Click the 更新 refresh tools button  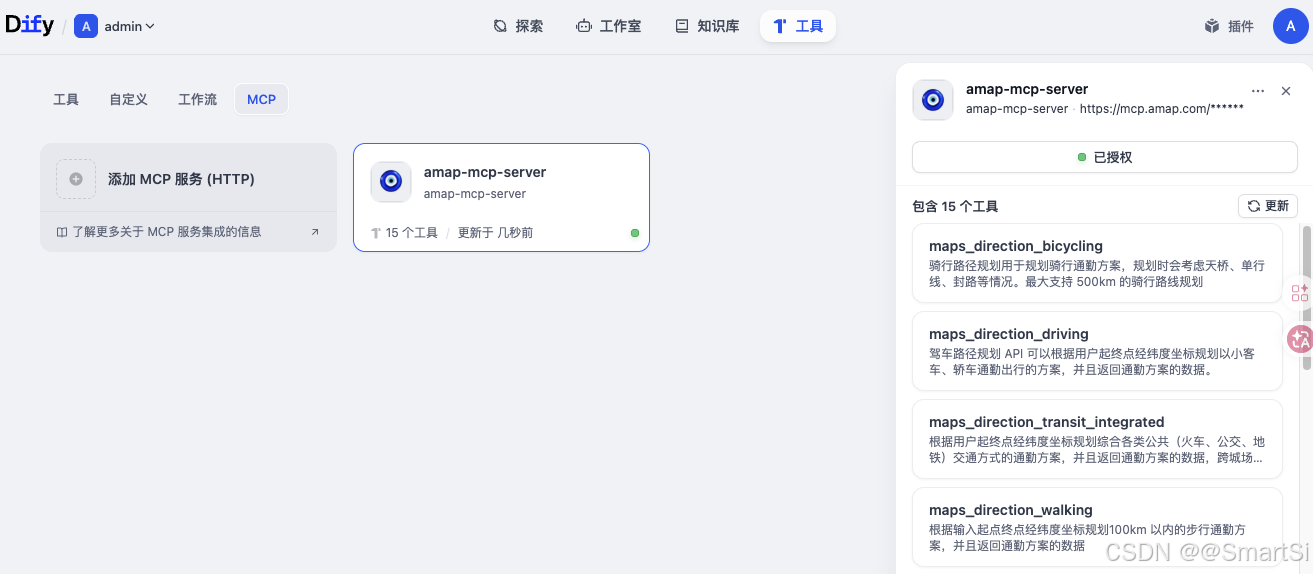click(1268, 206)
